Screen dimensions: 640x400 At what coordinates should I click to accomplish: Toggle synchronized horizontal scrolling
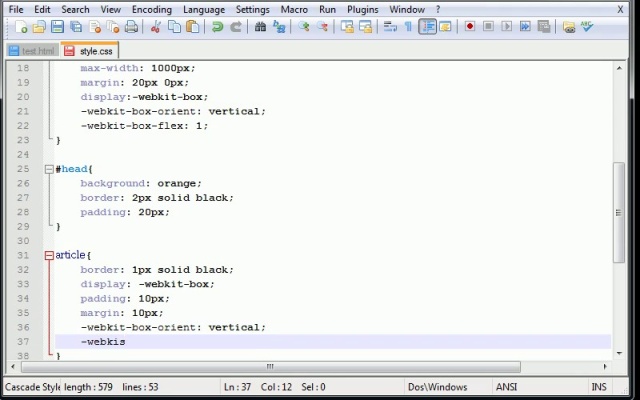366,27
